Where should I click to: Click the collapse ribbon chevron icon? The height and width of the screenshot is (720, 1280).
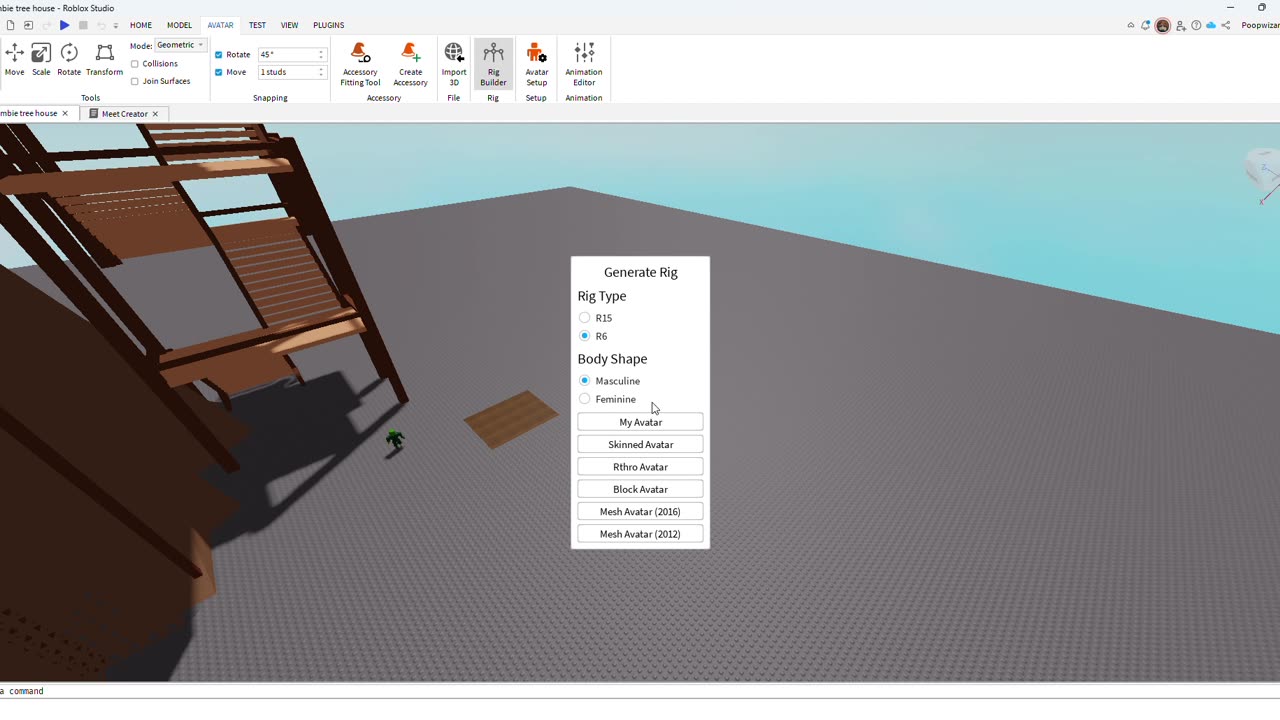click(1131, 26)
